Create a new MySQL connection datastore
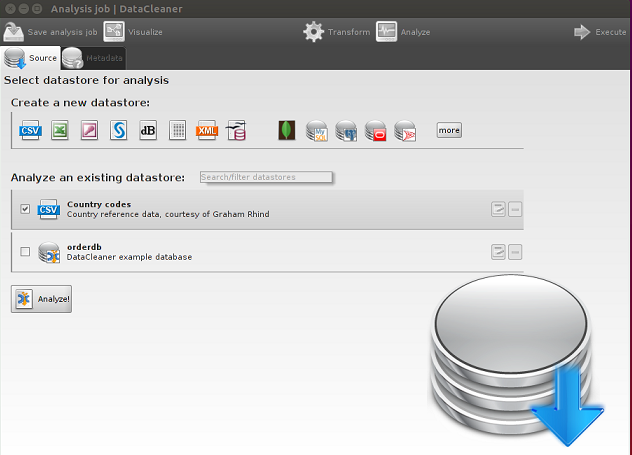Viewport: 632px width, 455px height. coord(316,131)
